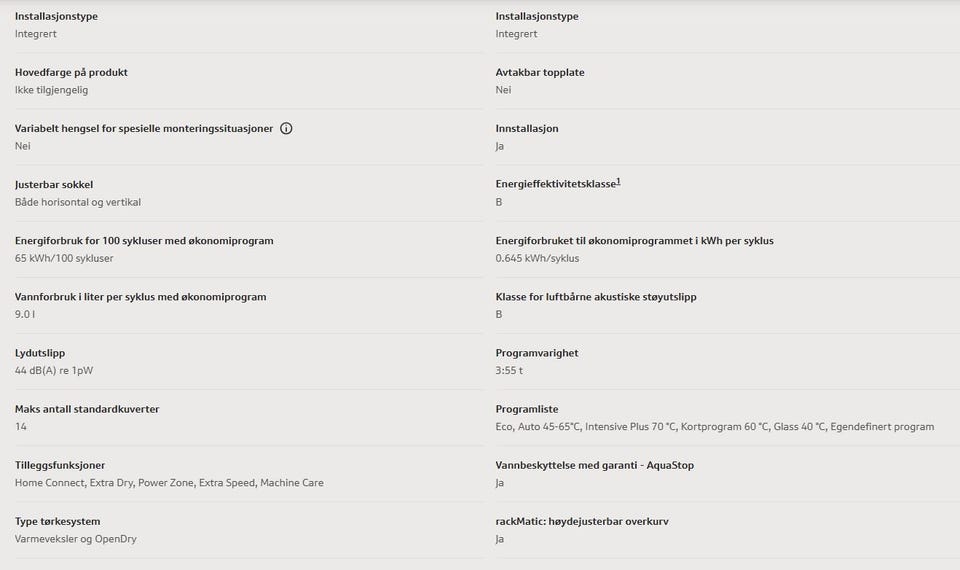Click the Programvarighet value '3:55 t'
Screen dimensions: 960x570
coord(509,370)
